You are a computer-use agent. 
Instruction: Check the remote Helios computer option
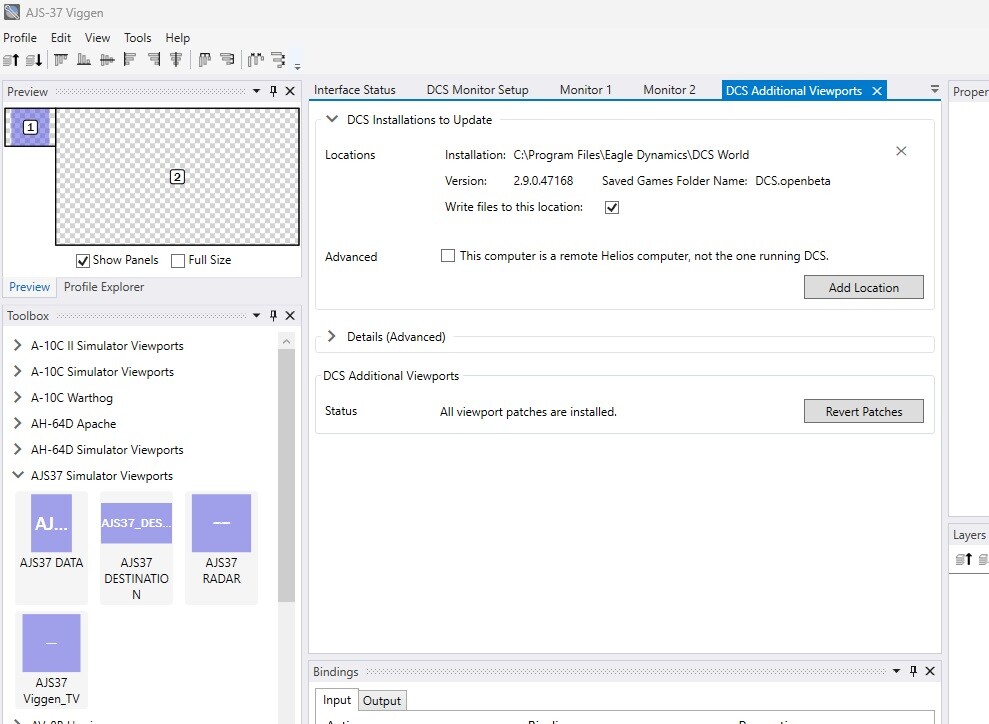click(448, 255)
